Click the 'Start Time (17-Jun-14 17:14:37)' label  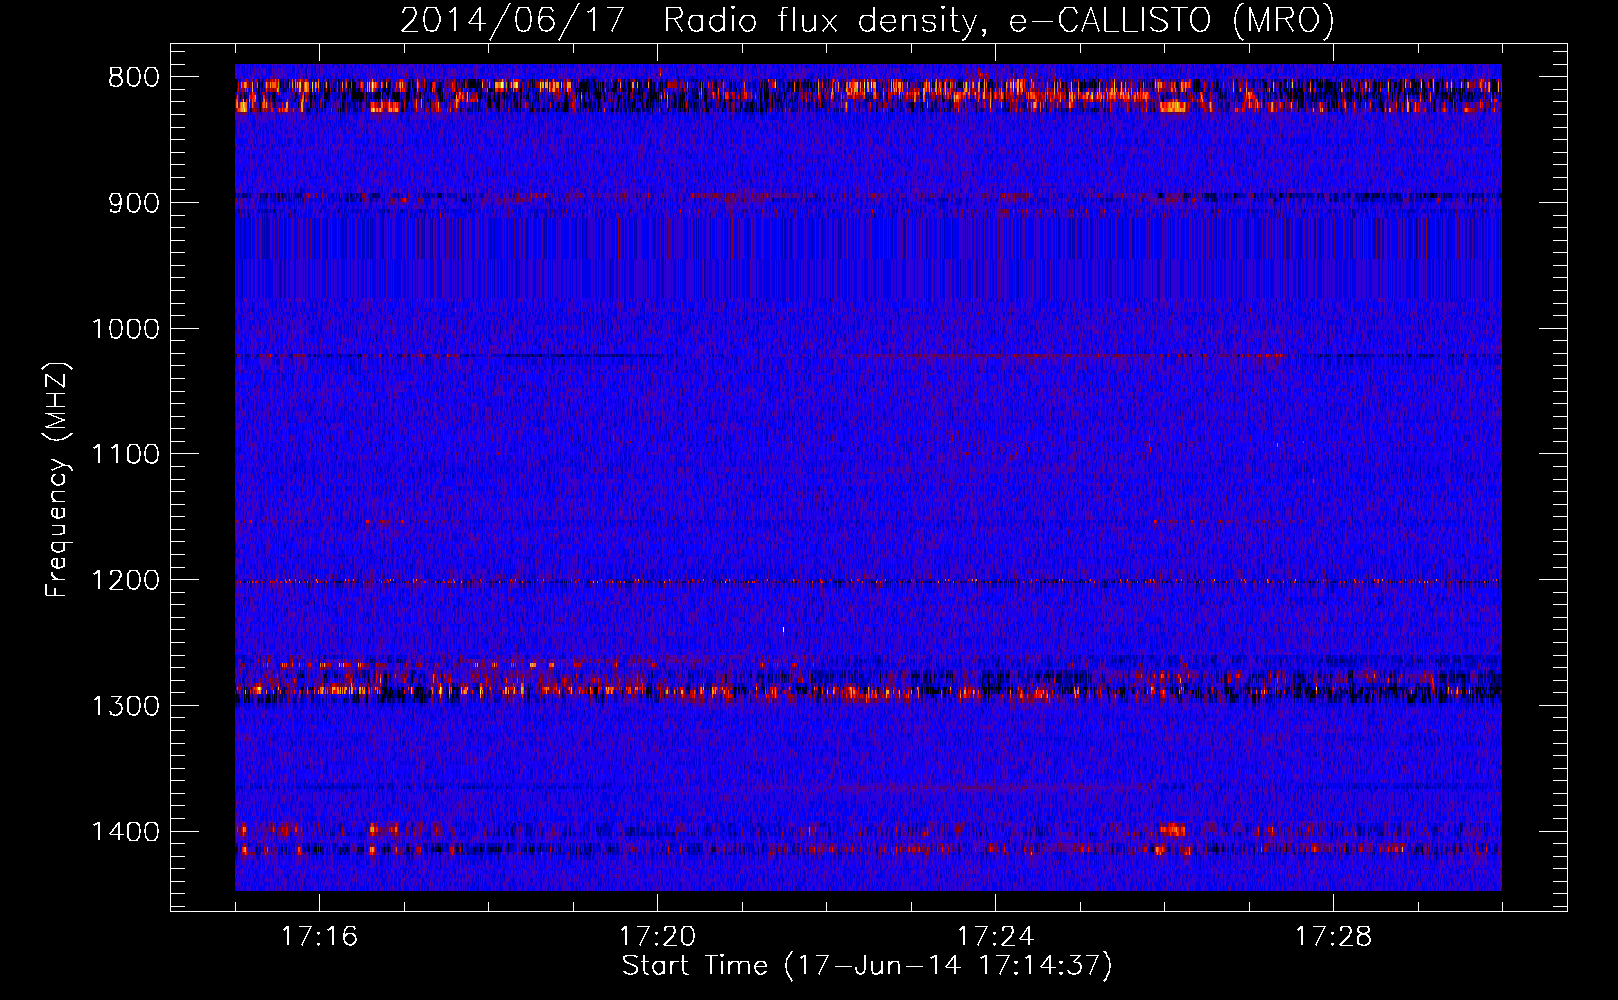[x=867, y=966]
